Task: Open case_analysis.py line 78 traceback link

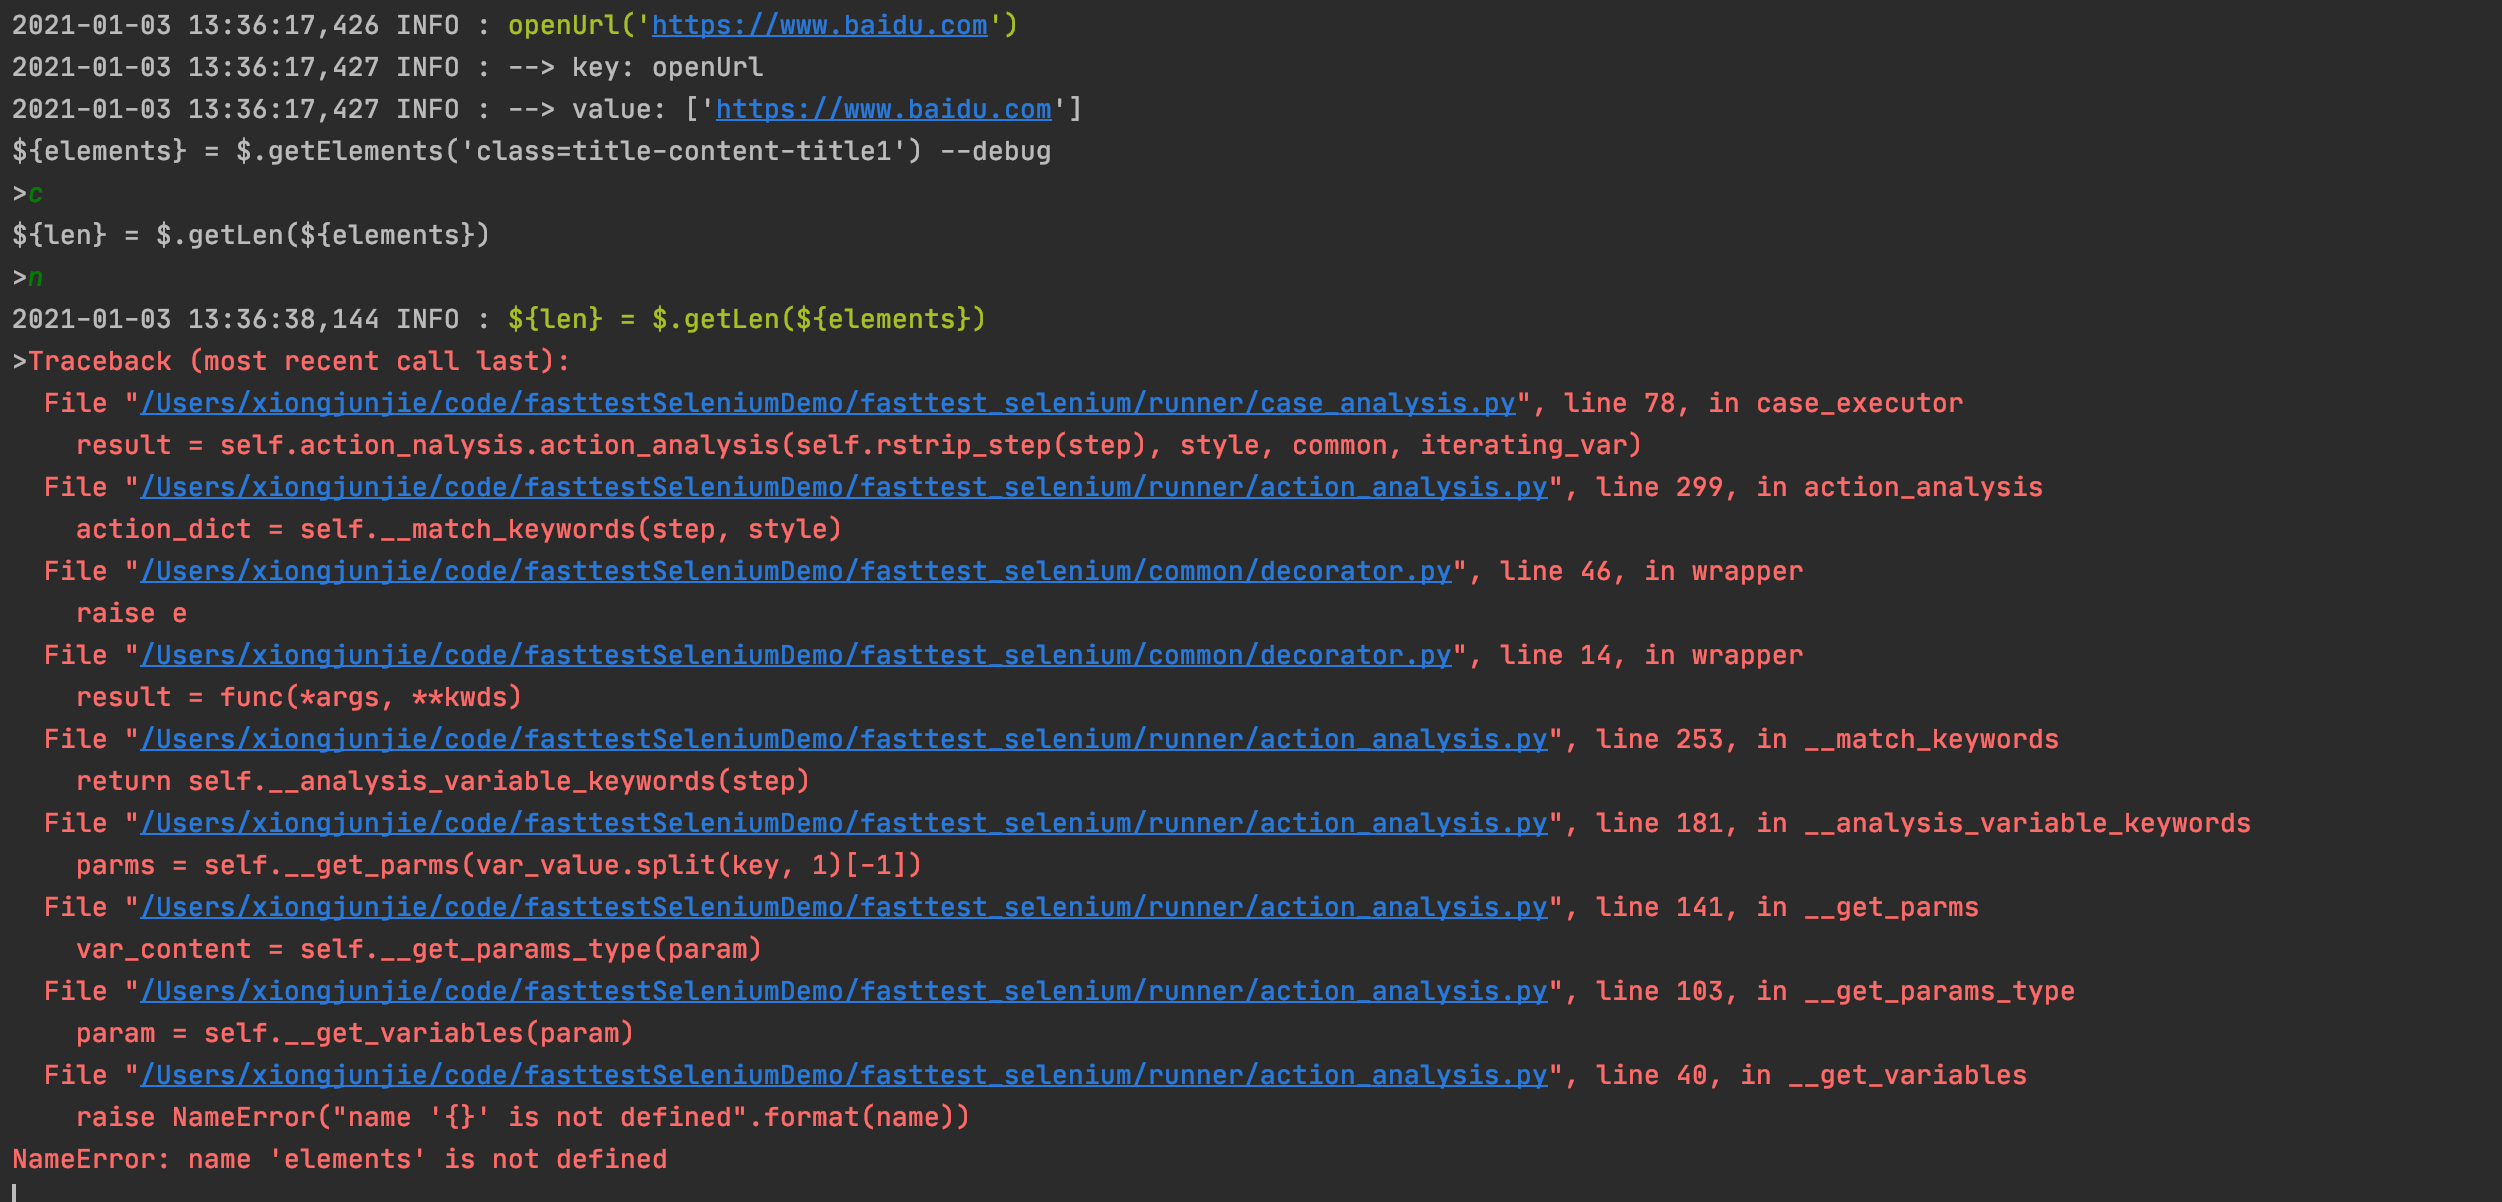Action: tap(828, 403)
